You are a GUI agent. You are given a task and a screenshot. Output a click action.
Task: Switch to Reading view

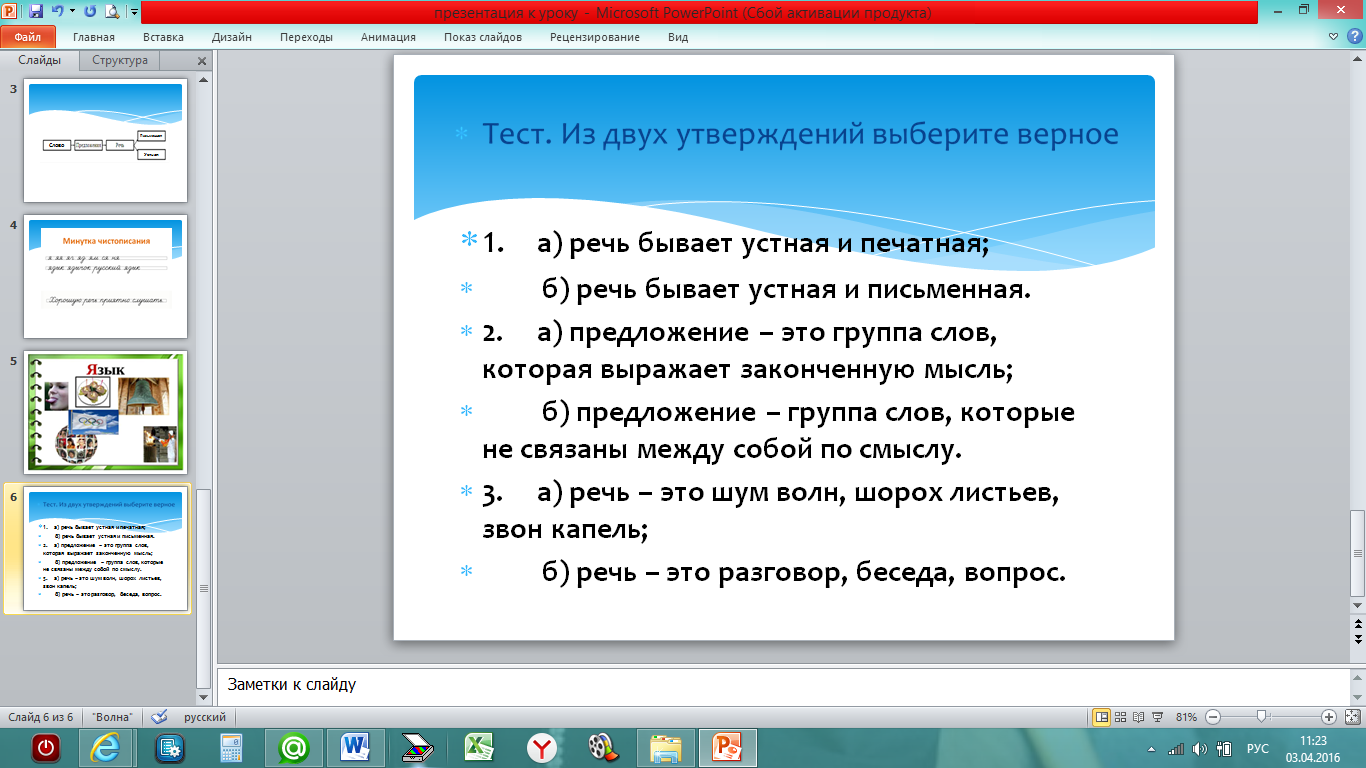click(x=1137, y=717)
